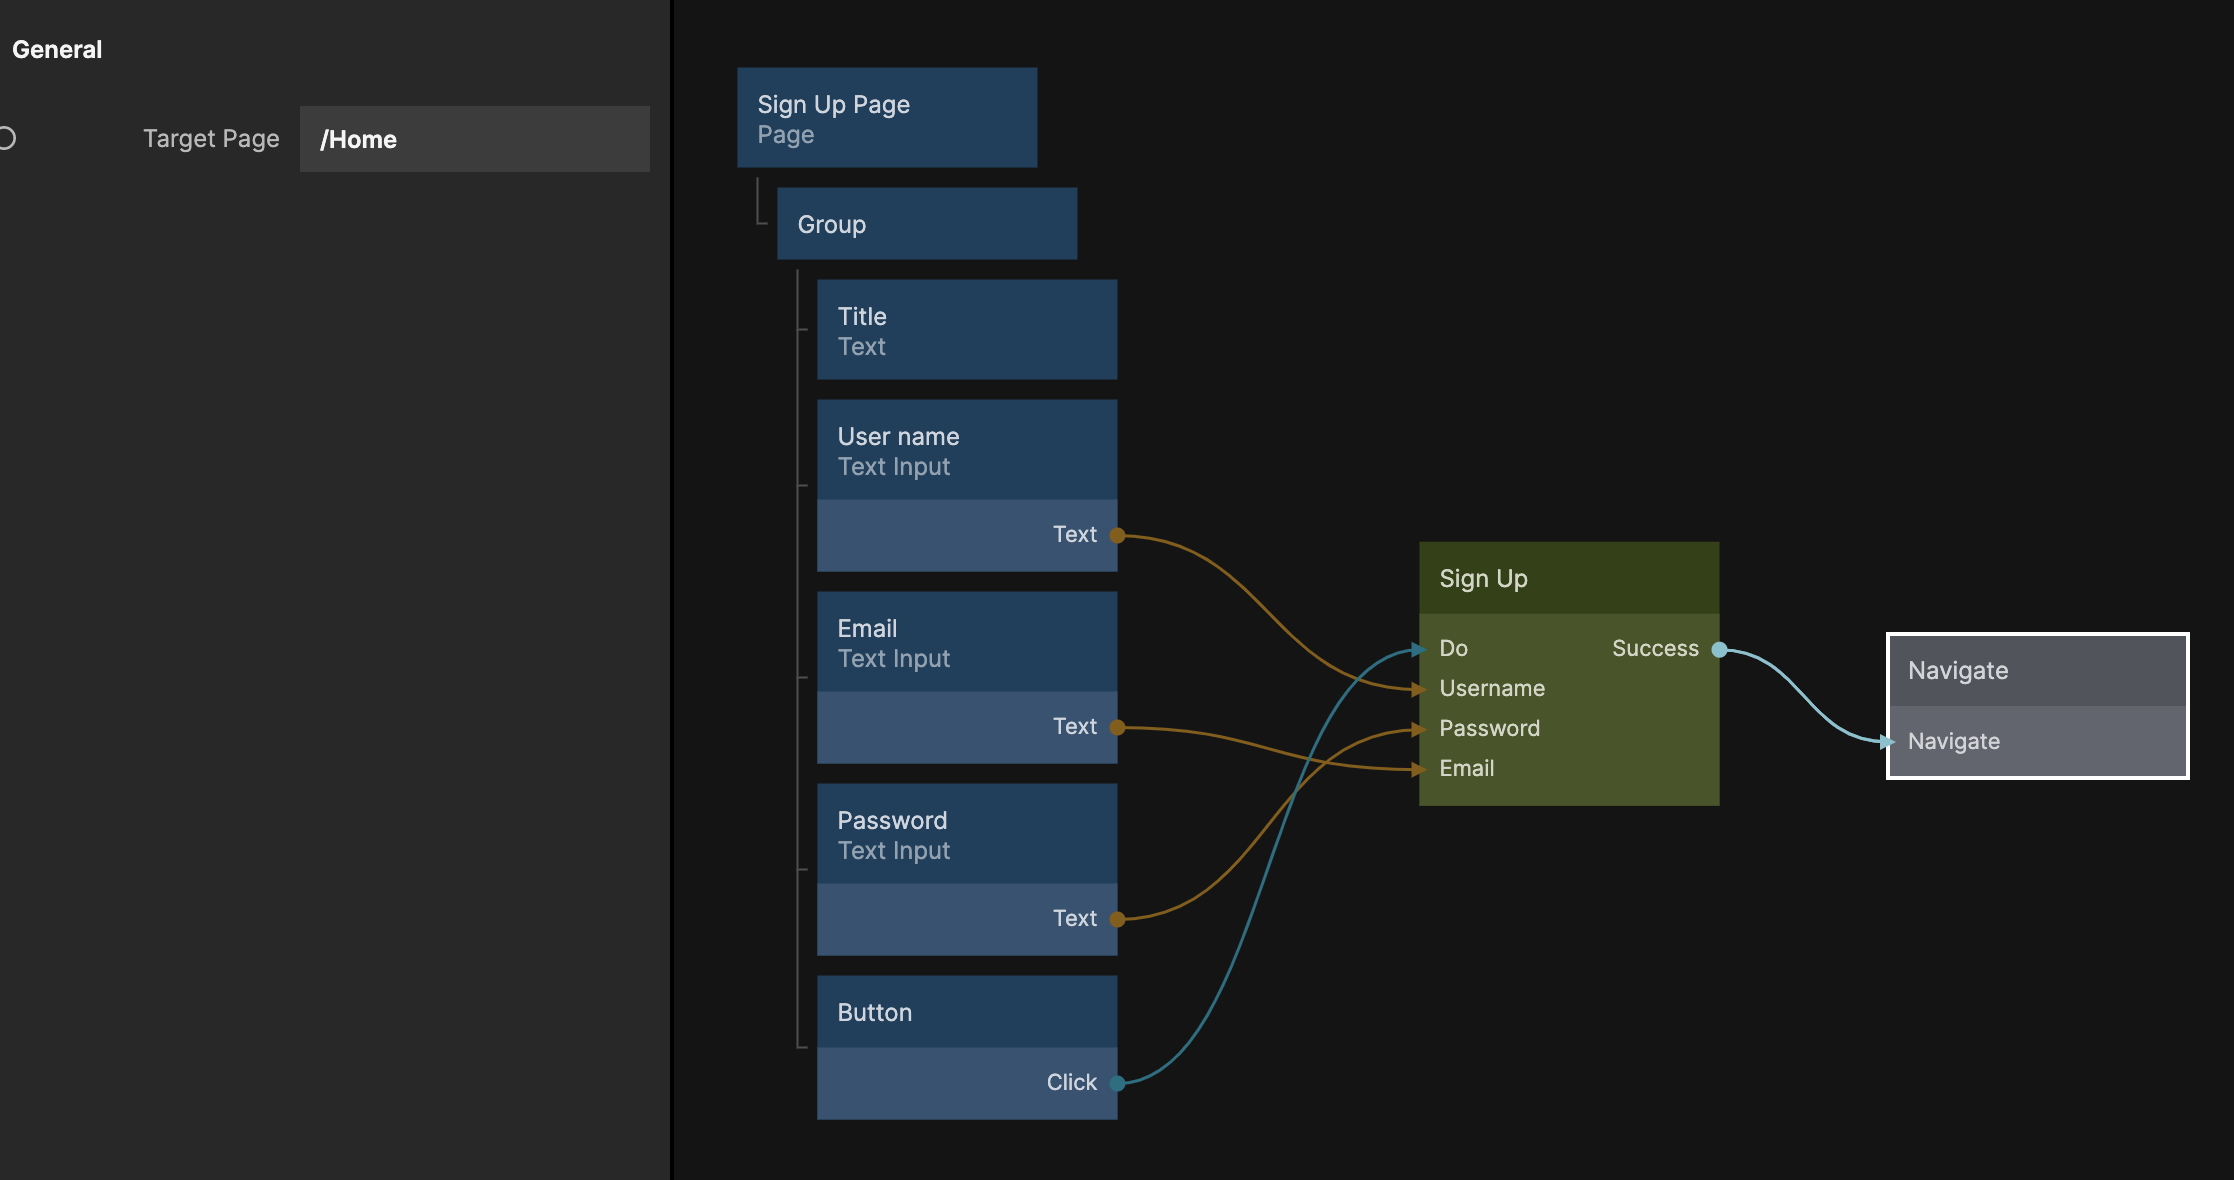Image resolution: width=2234 pixels, height=1180 pixels.
Task: Click the Email input port on Sign Up
Action: tap(1419, 769)
